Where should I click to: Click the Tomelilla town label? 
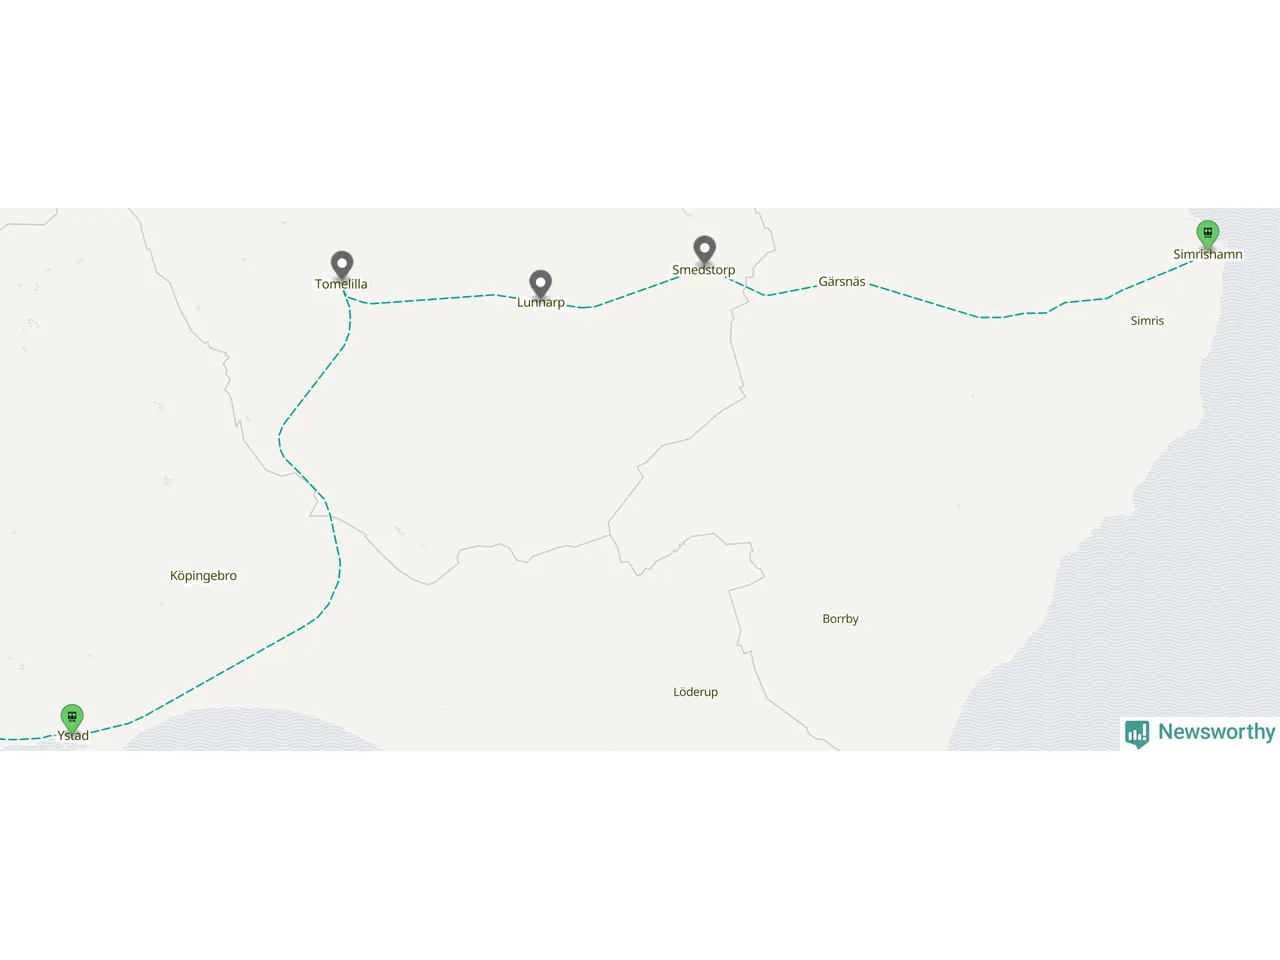point(341,284)
